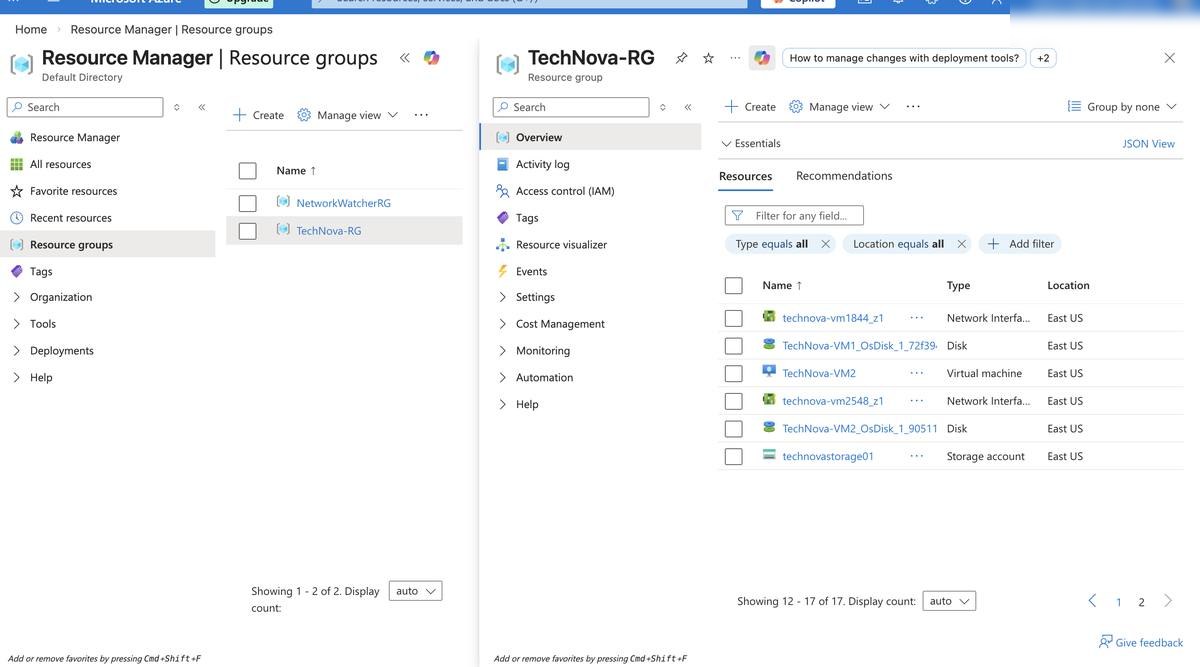The image size is (1200, 667).
Task: Click the Filter for any field box
Action: (x=794, y=215)
